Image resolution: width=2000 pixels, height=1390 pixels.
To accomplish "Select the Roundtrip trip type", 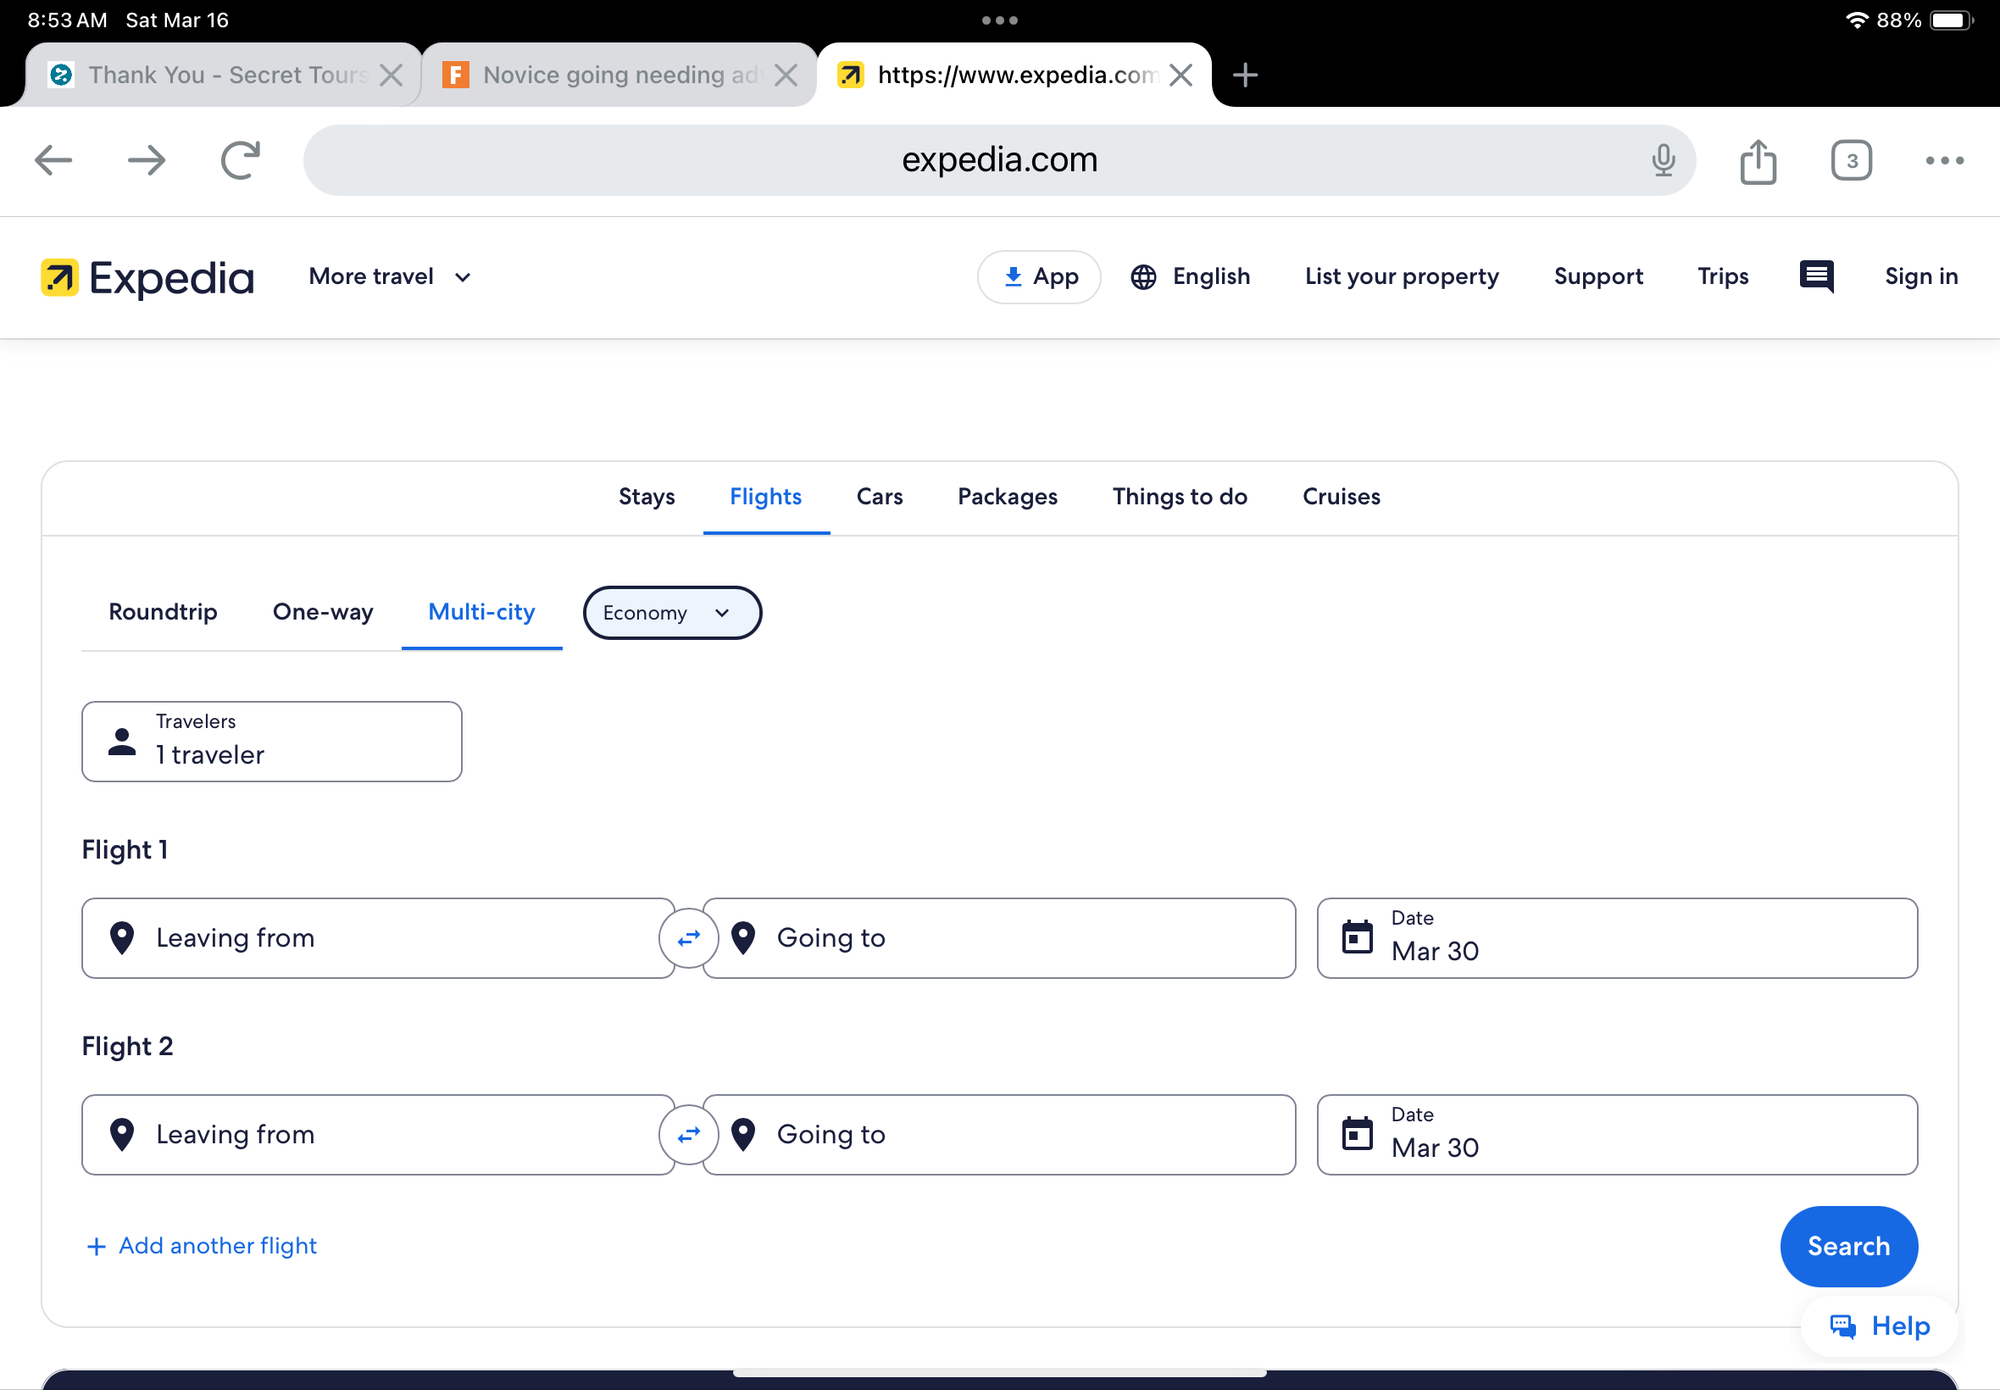I will [163, 612].
